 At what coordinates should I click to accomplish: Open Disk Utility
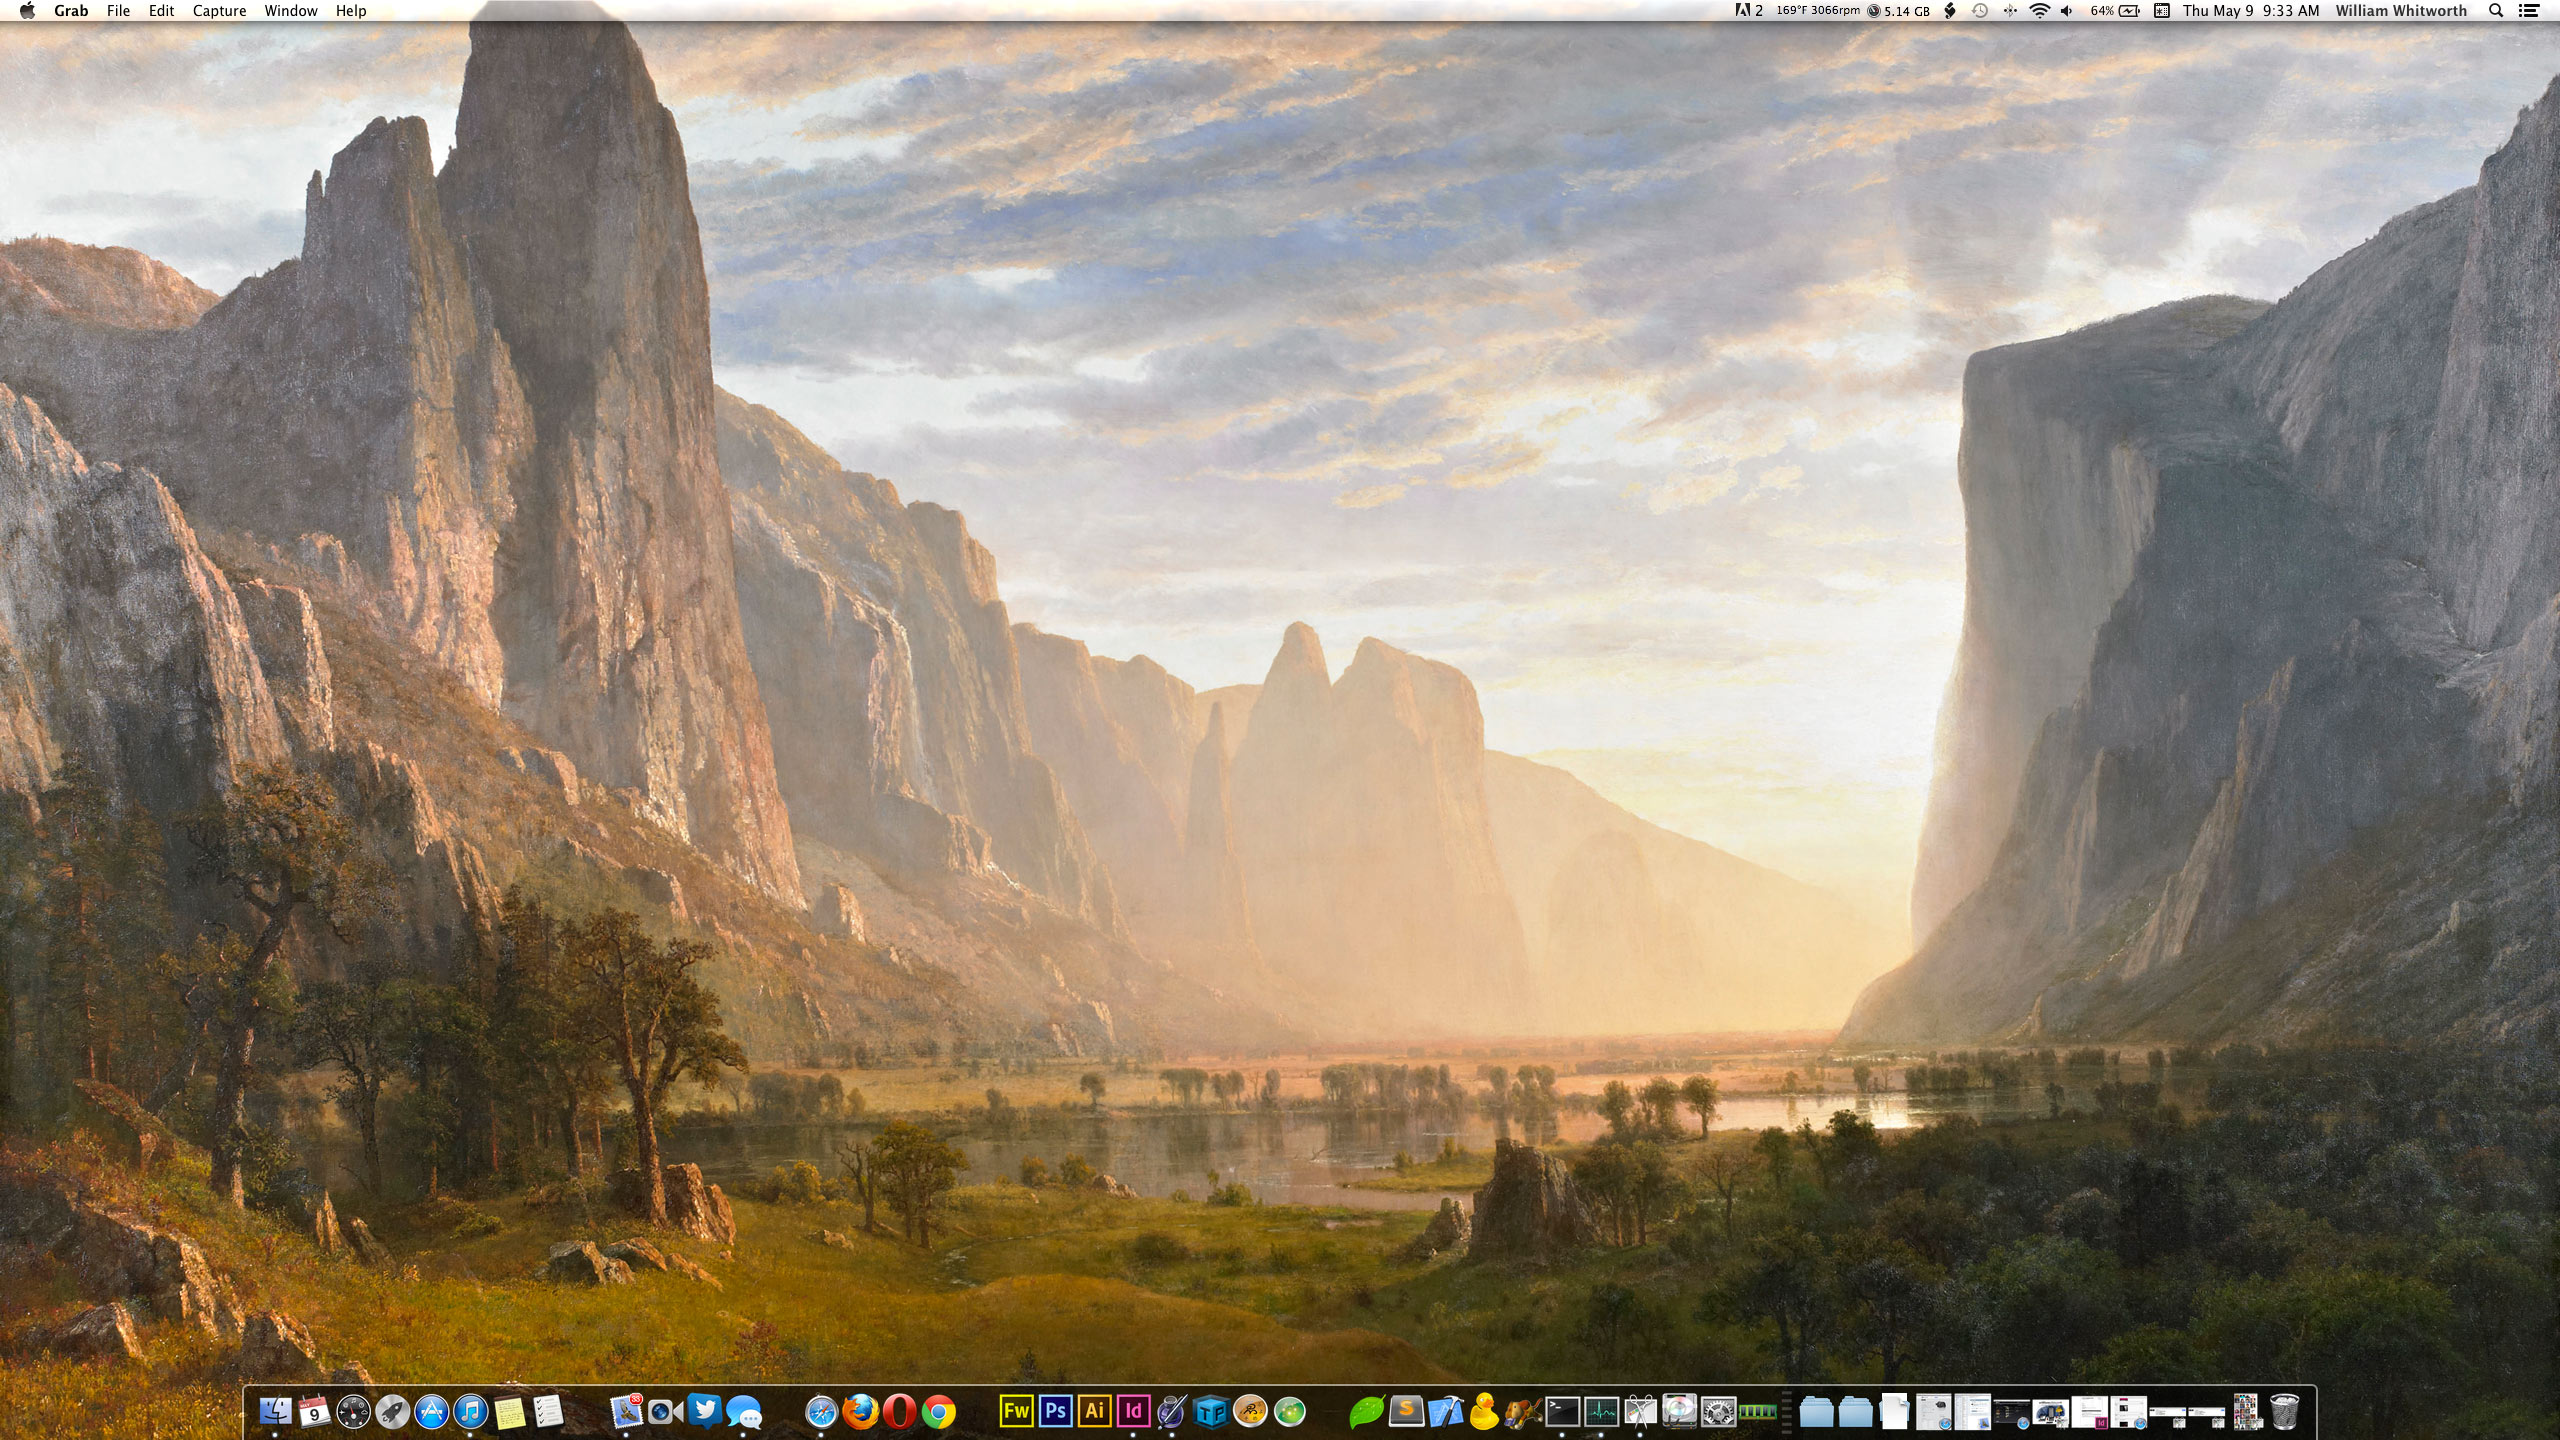[1680, 1411]
